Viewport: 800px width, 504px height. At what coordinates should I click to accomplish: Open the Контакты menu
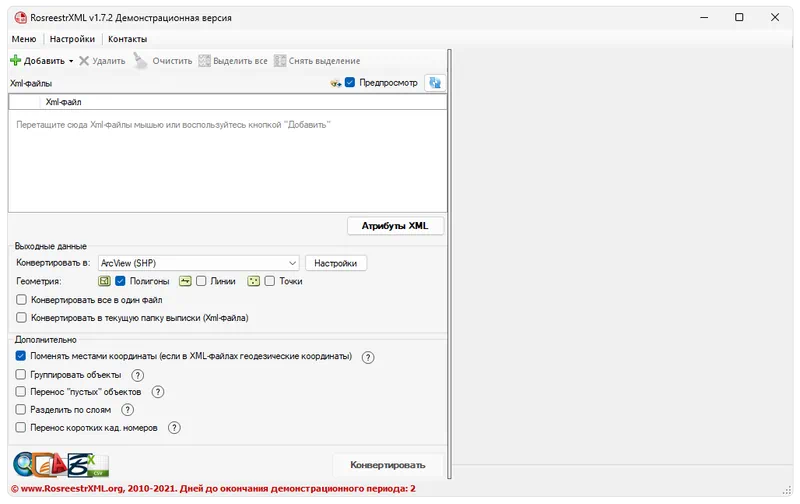pyautogui.click(x=128, y=39)
